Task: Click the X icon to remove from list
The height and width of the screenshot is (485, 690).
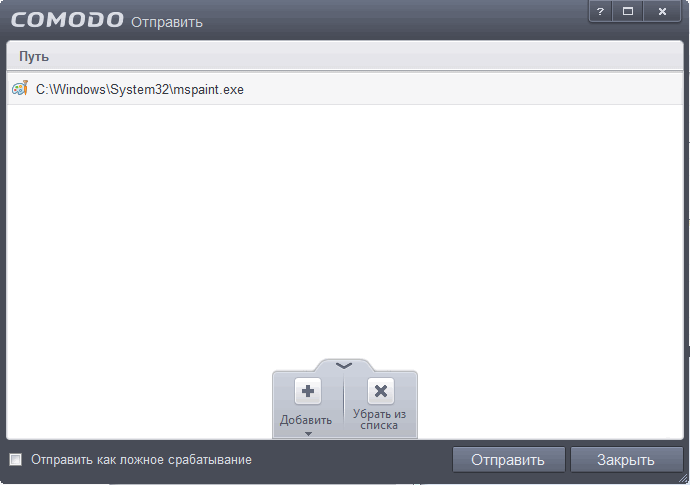Action: click(381, 391)
